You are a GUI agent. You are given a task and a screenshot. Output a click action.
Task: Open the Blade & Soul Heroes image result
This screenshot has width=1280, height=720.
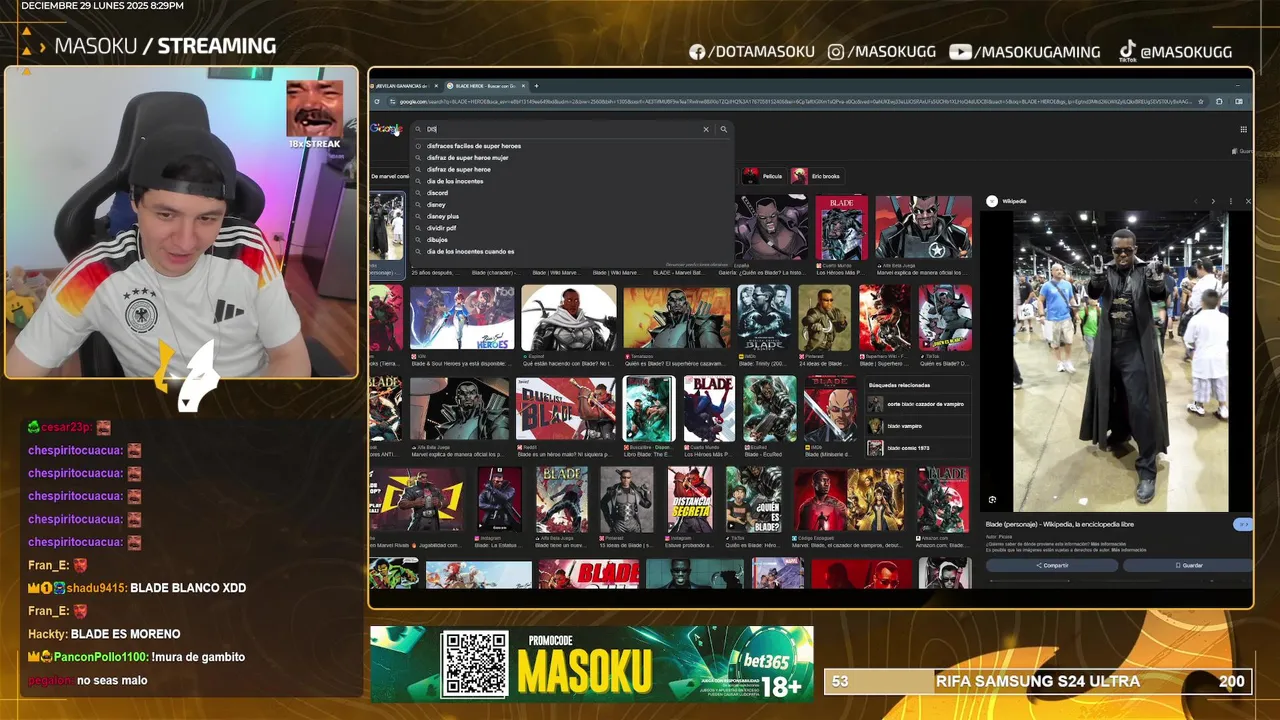tap(462, 318)
